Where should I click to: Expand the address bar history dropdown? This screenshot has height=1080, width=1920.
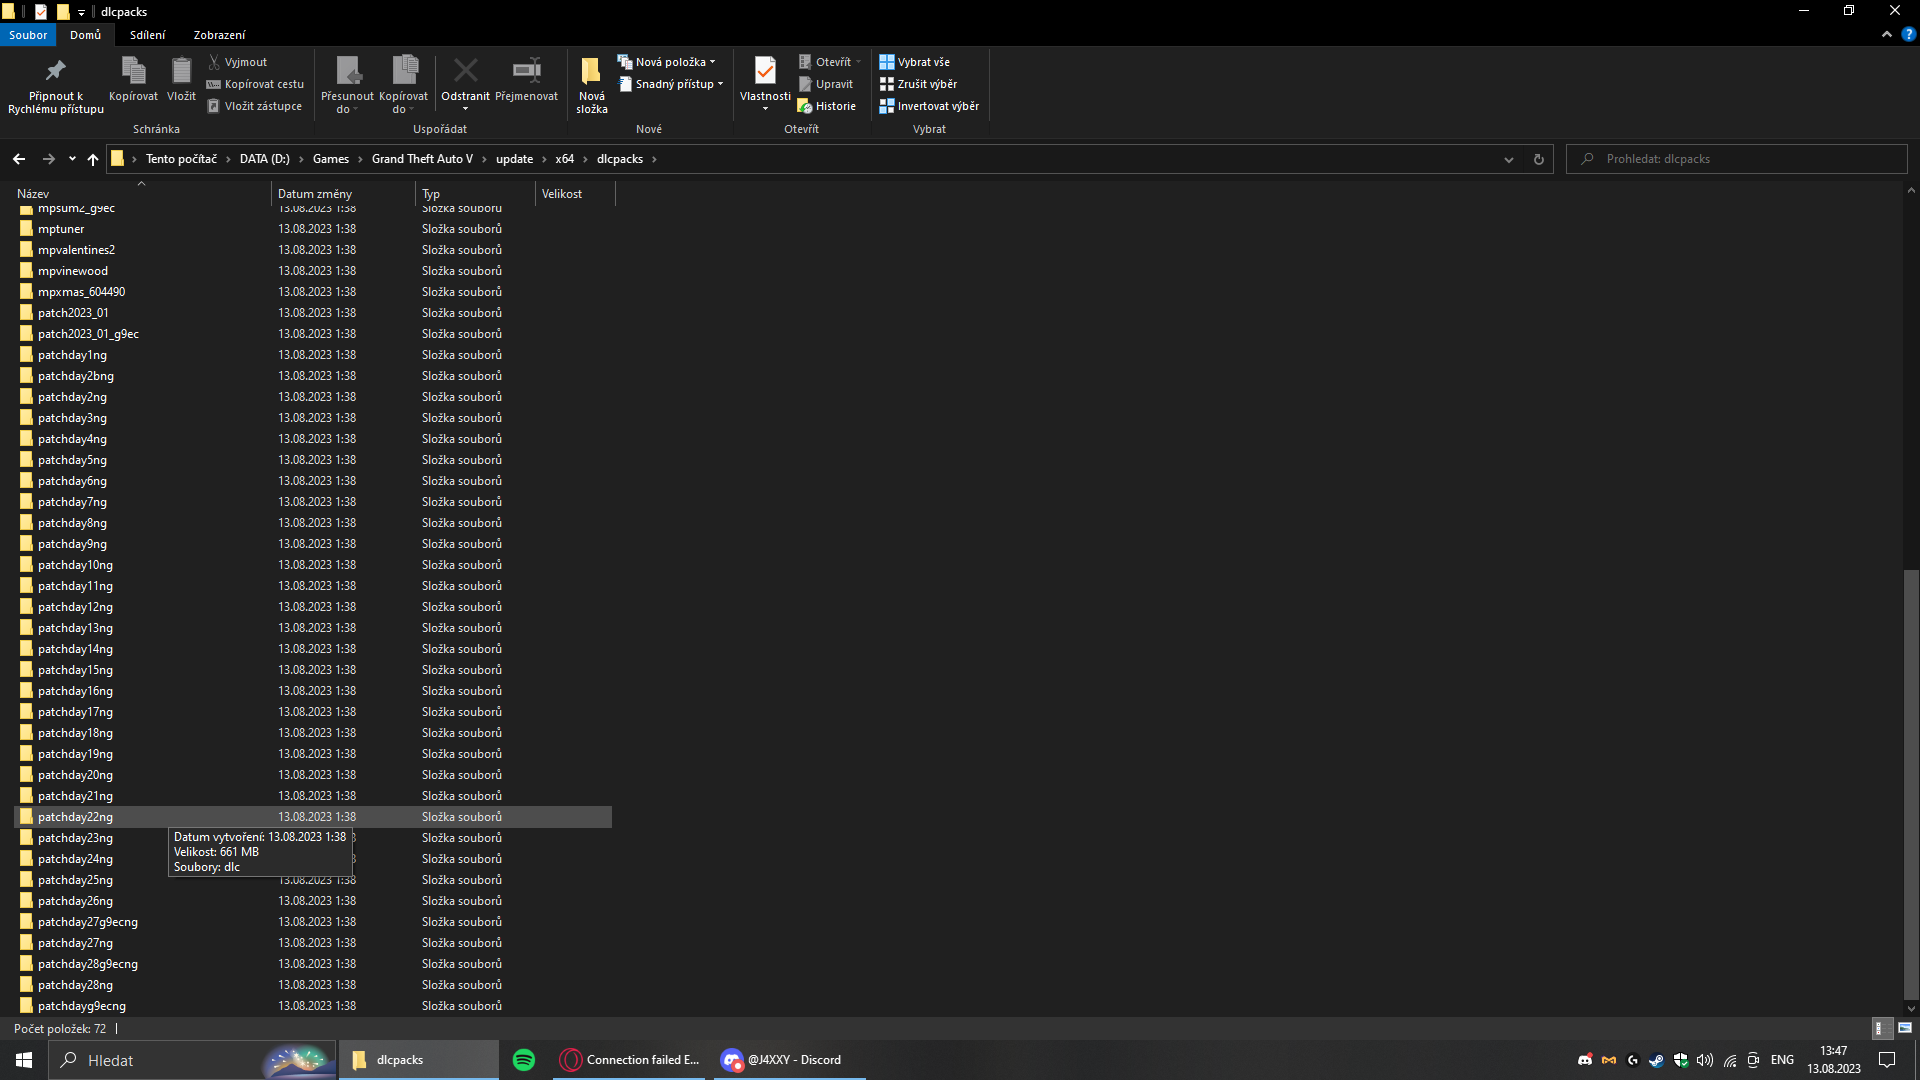(1509, 159)
